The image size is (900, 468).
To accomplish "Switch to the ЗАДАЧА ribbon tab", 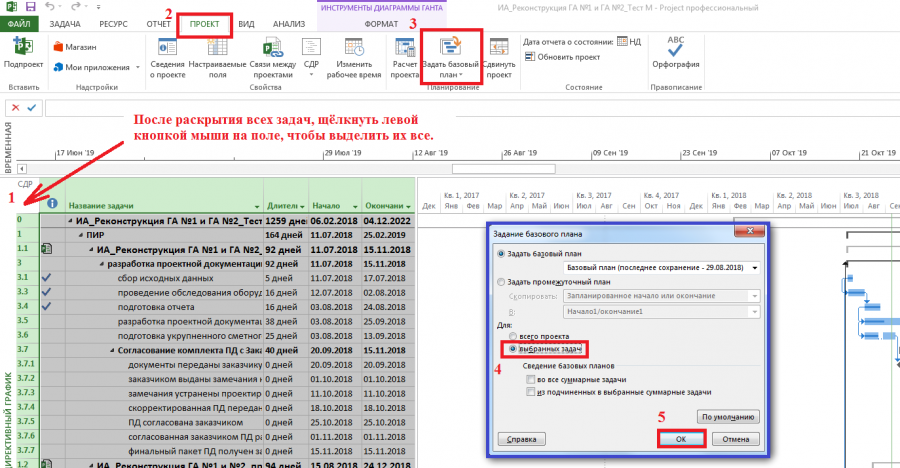I will (x=65, y=24).
